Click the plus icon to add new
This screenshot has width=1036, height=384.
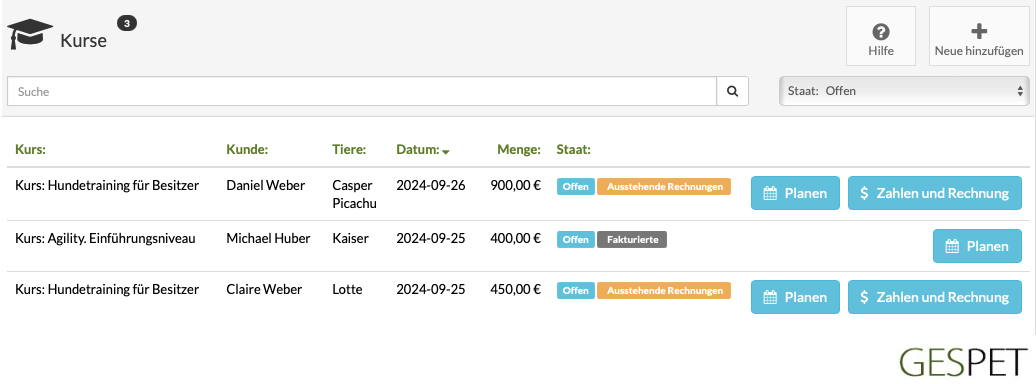(979, 30)
